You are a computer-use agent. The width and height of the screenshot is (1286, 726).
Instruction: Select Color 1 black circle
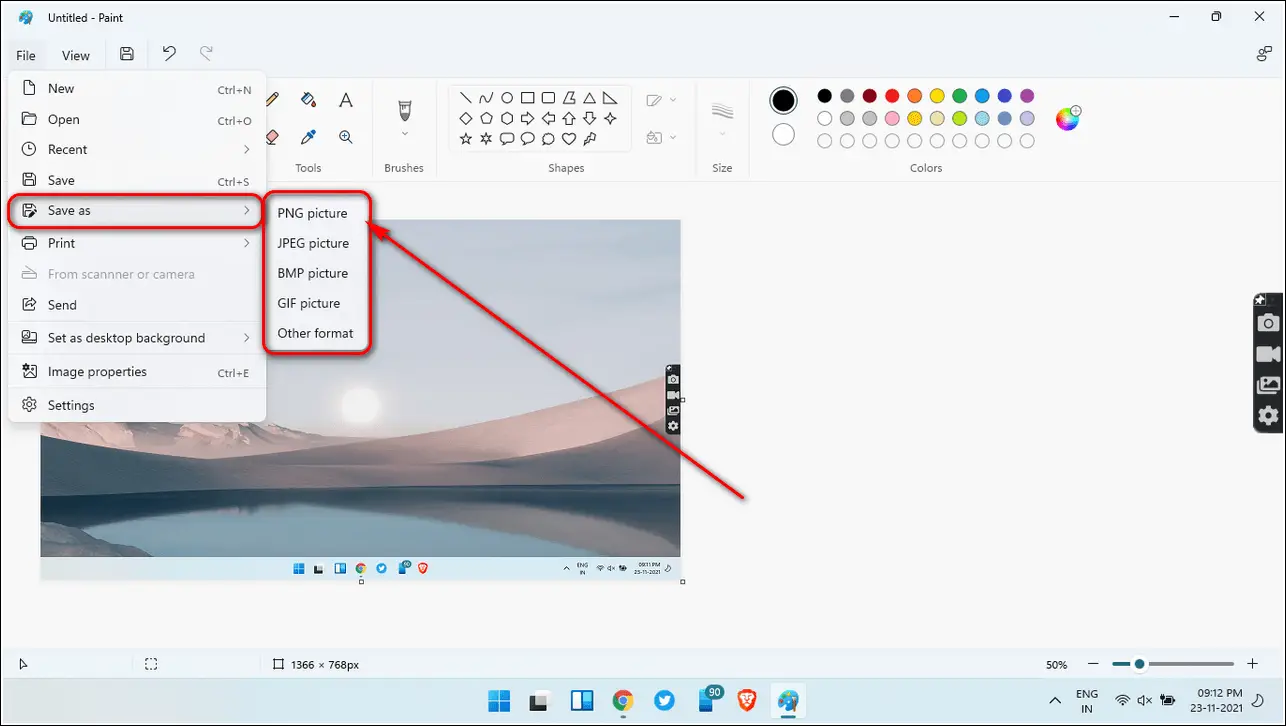tap(784, 100)
